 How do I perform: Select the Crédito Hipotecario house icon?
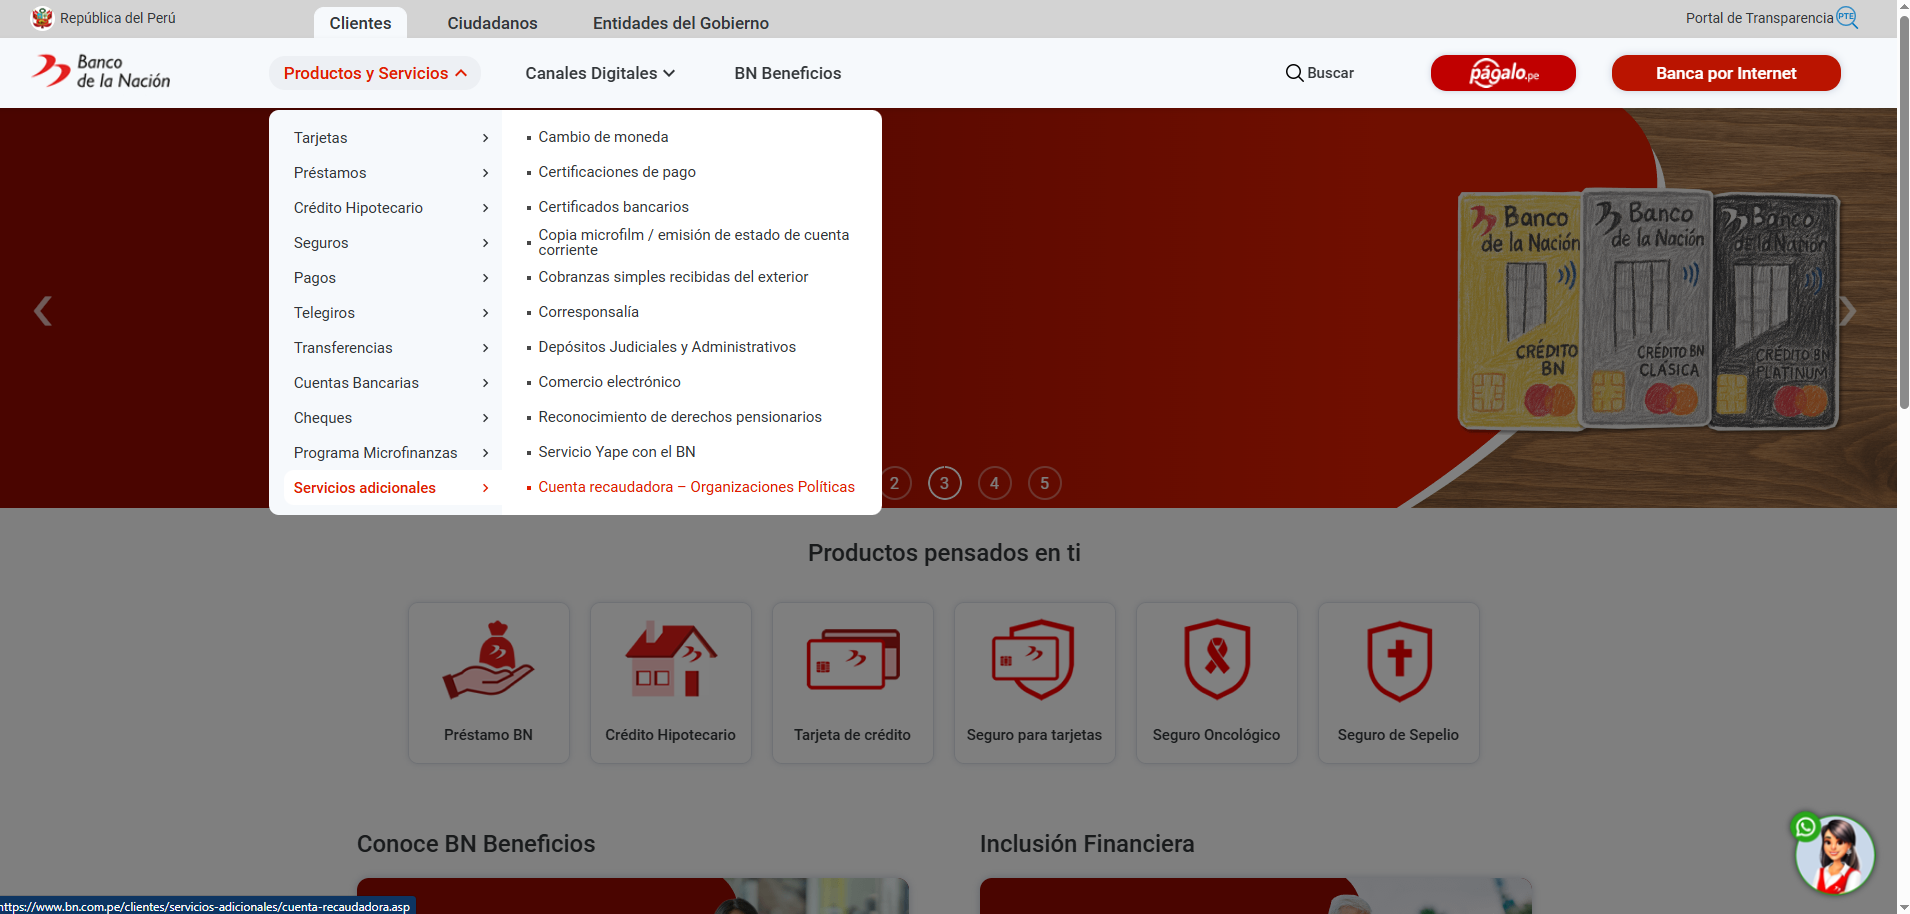click(670, 661)
